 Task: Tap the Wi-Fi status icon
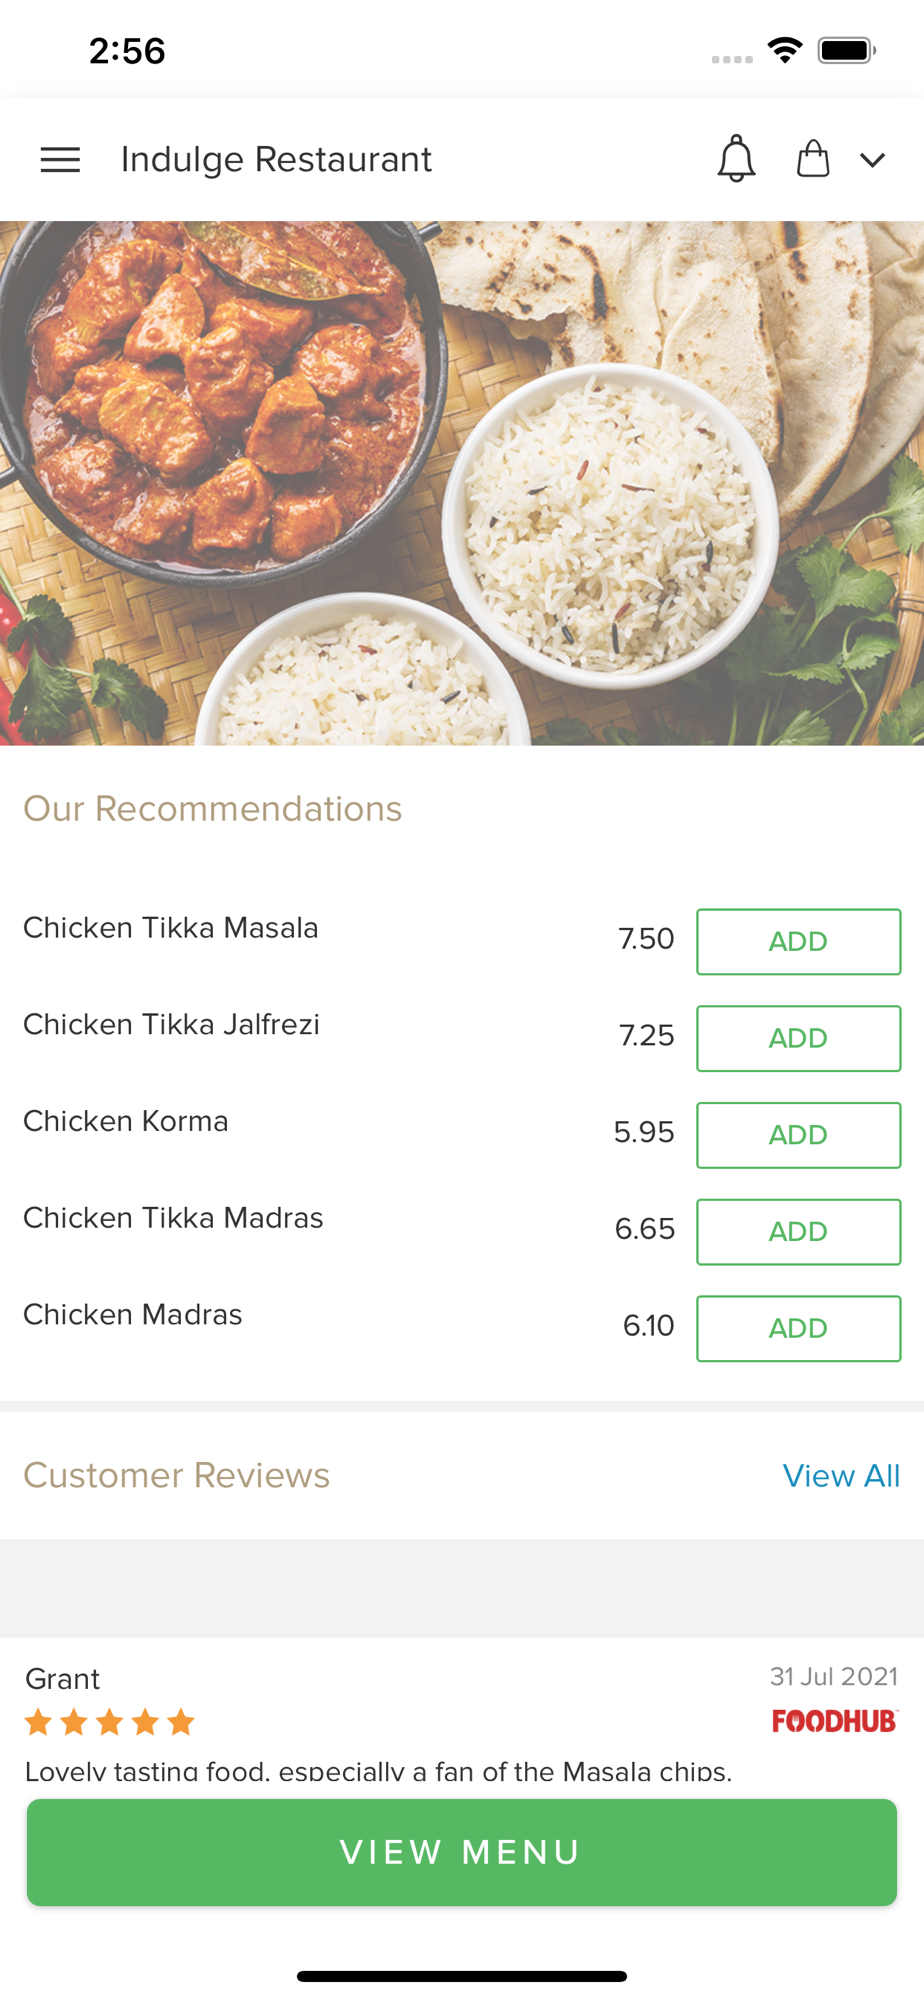tap(785, 50)
